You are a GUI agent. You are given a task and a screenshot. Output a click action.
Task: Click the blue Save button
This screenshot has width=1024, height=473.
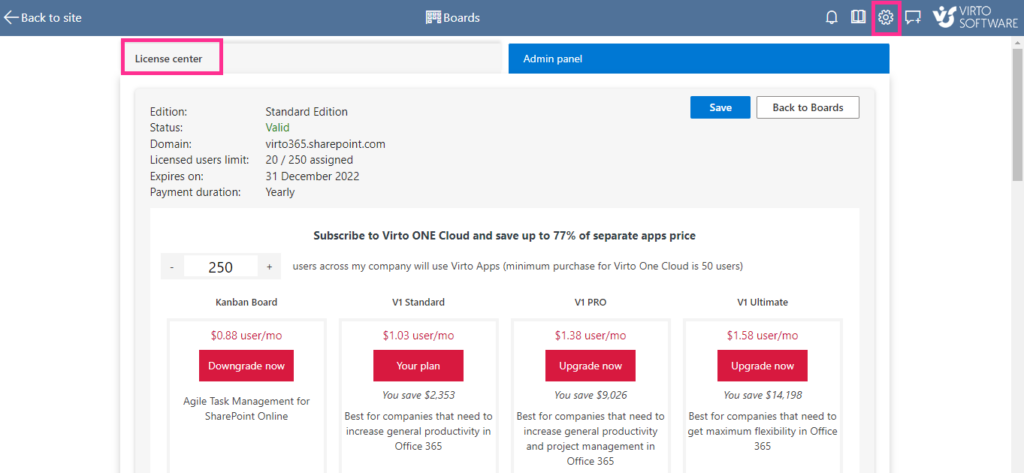(x=720, y=108)
